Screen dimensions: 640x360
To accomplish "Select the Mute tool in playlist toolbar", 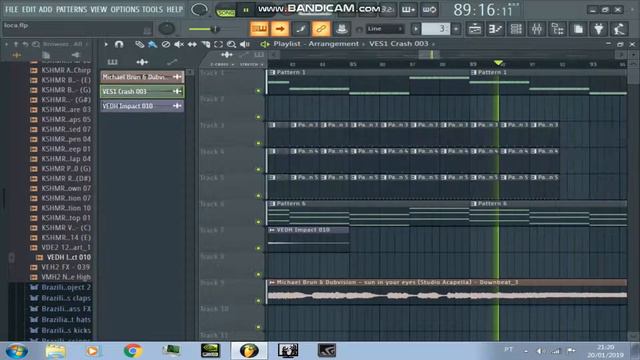I will 178,44.
